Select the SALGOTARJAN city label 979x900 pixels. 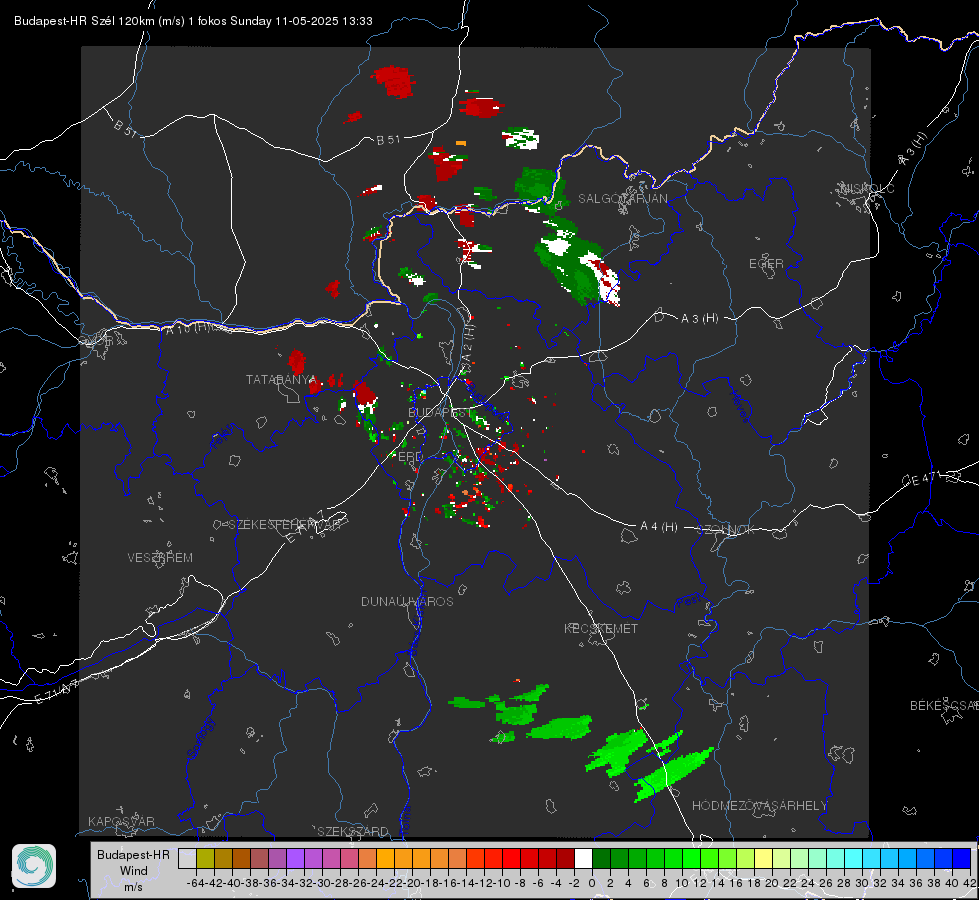point(622,199)
